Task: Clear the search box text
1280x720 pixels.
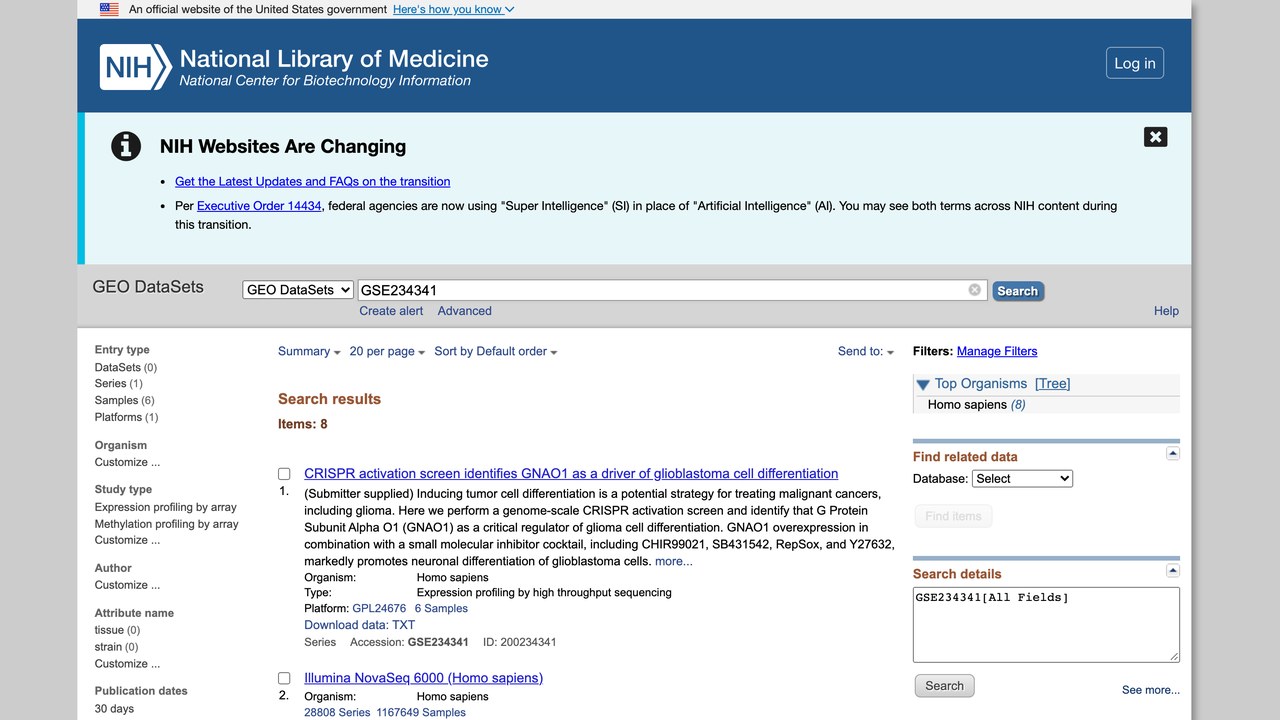Action: (x=975, y=290)
